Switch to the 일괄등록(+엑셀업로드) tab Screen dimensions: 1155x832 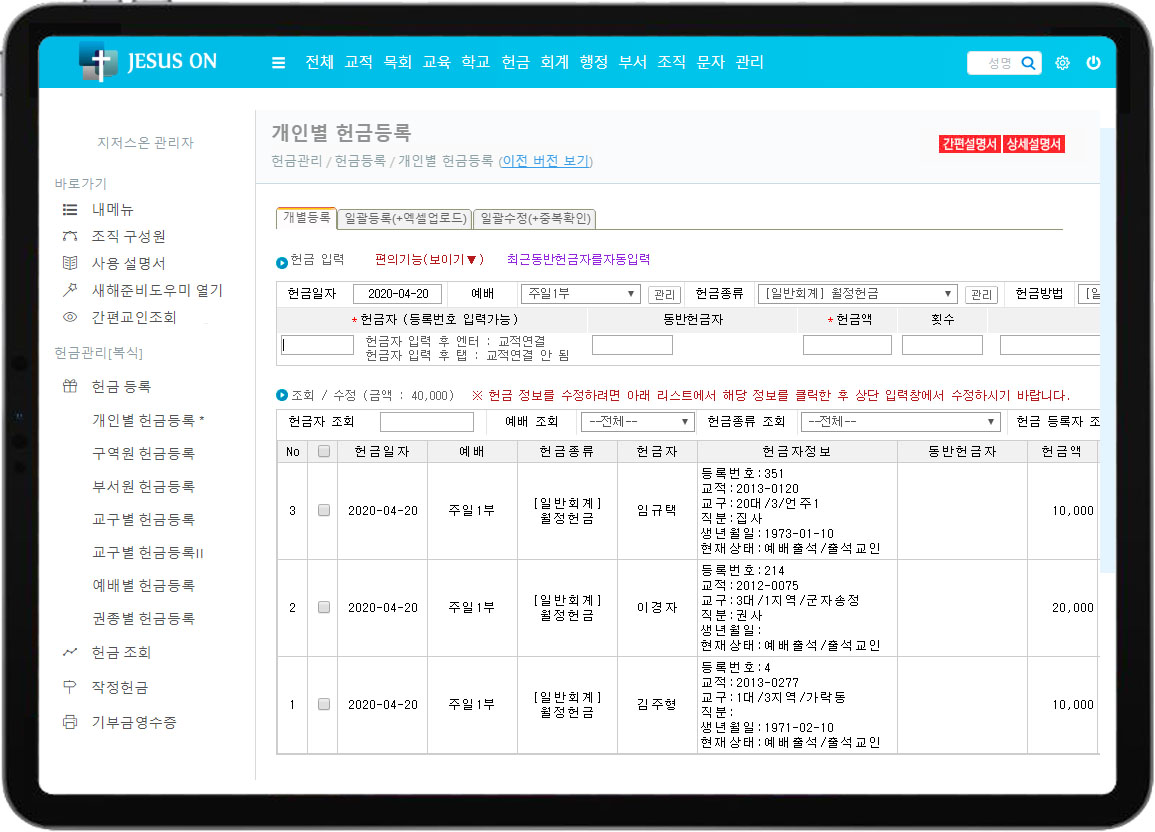404,218
